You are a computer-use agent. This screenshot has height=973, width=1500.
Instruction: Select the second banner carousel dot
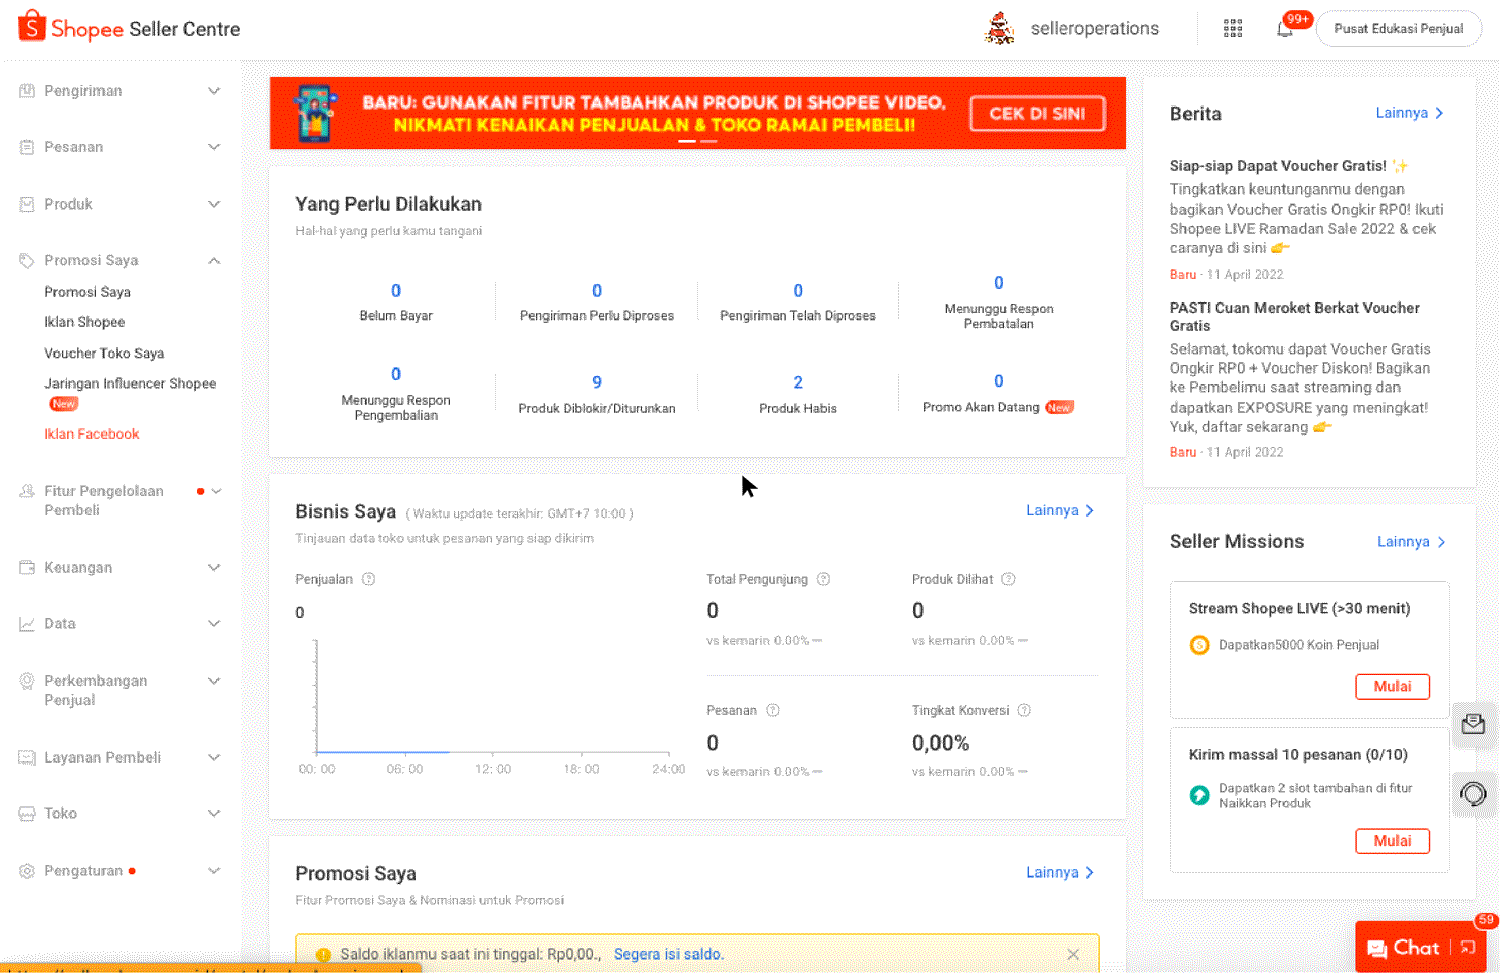tap(709, 141)
